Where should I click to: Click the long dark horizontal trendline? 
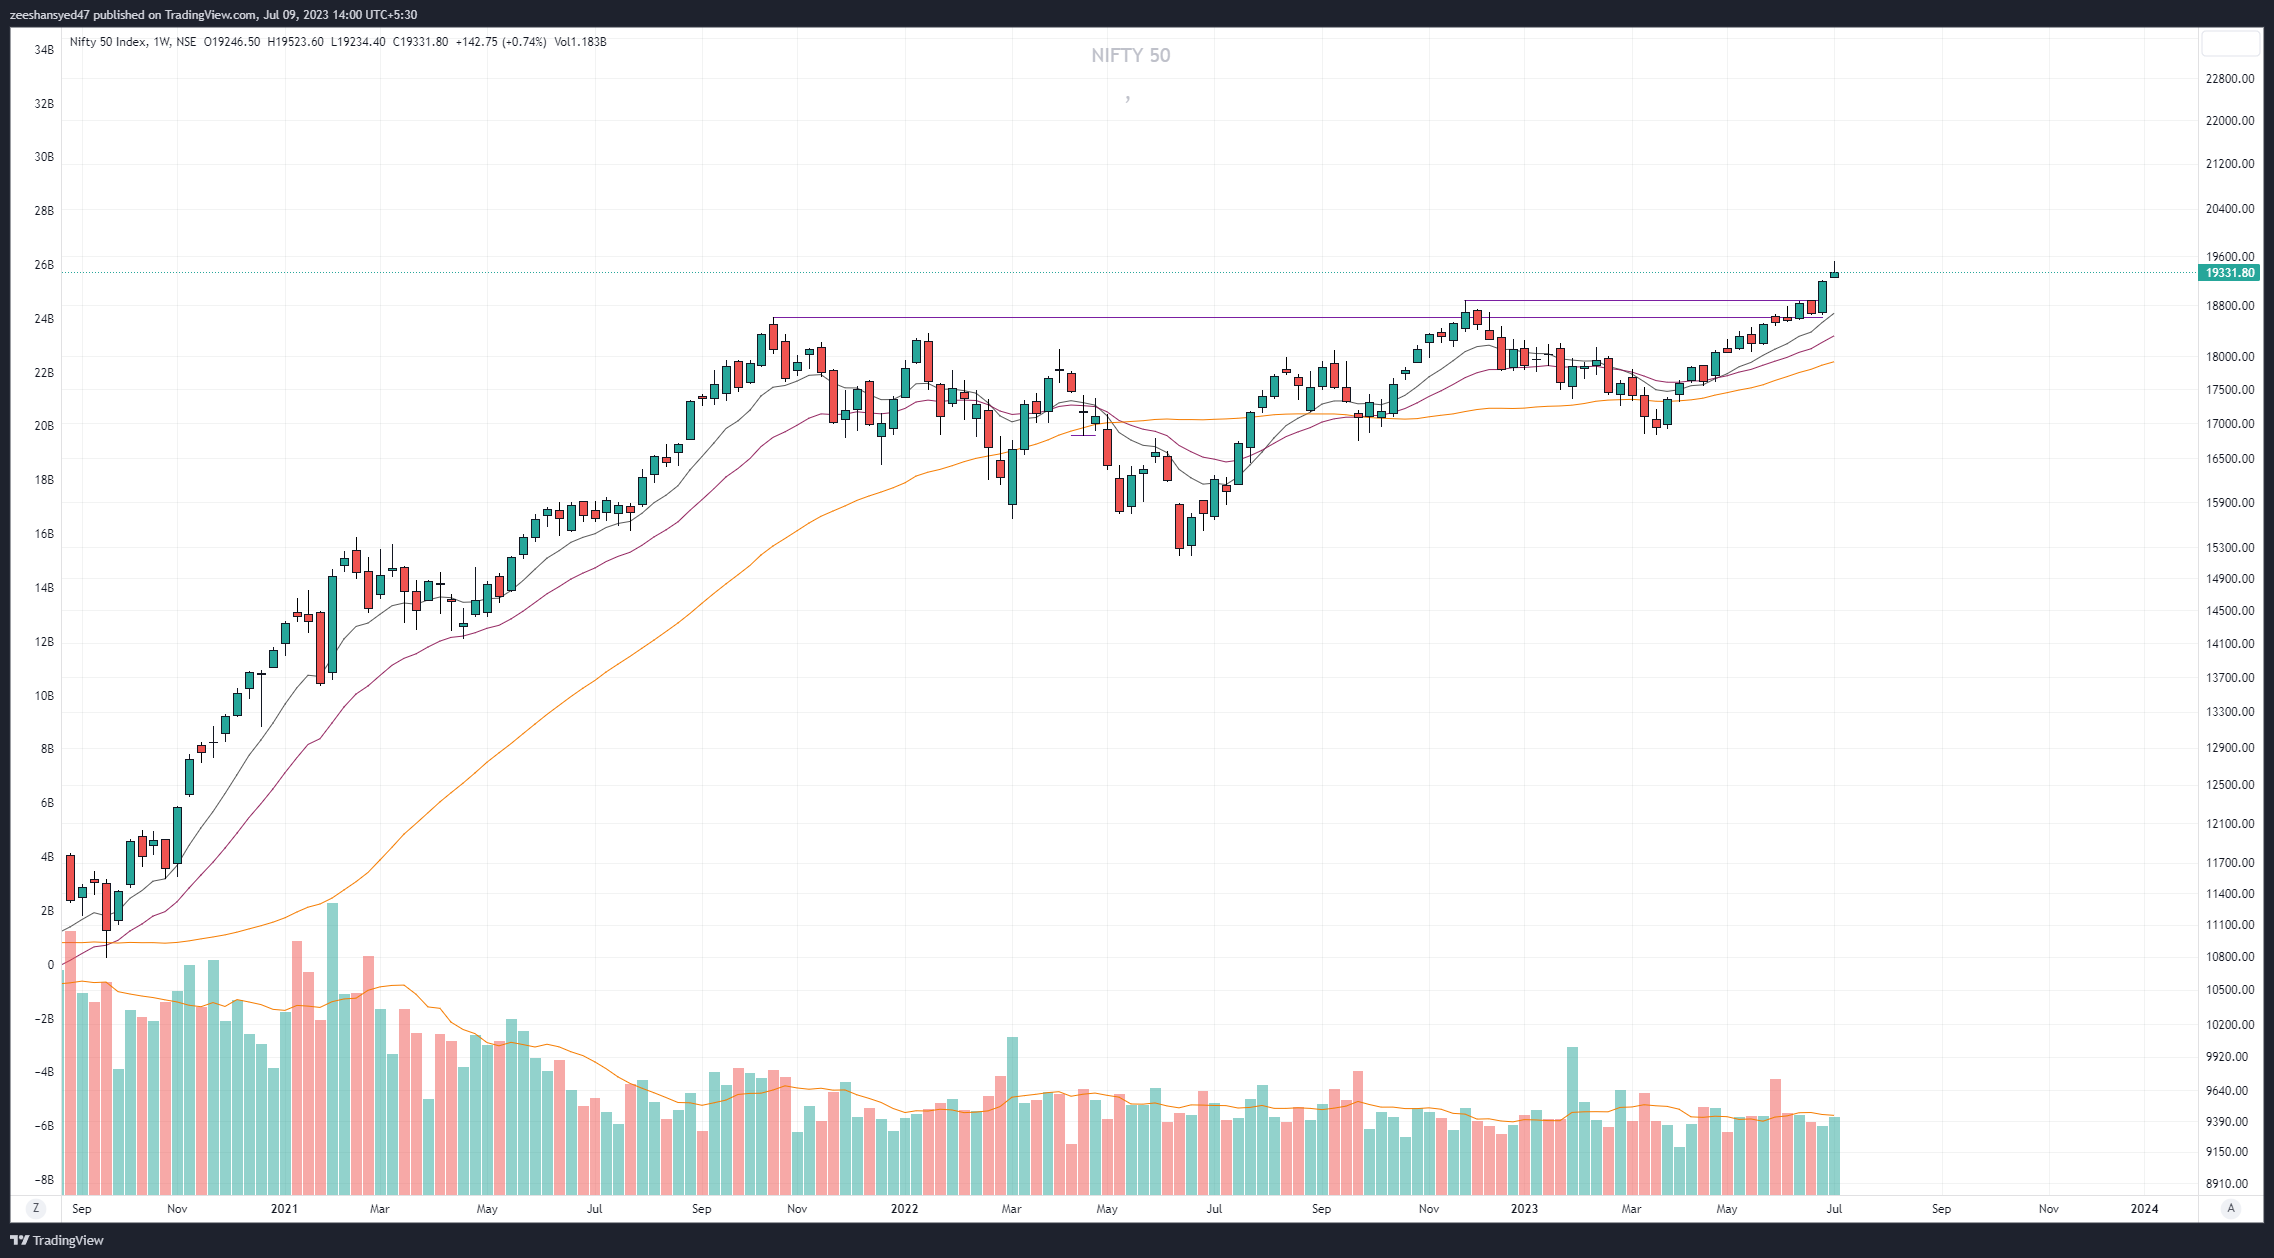[x=1100, y=318]
